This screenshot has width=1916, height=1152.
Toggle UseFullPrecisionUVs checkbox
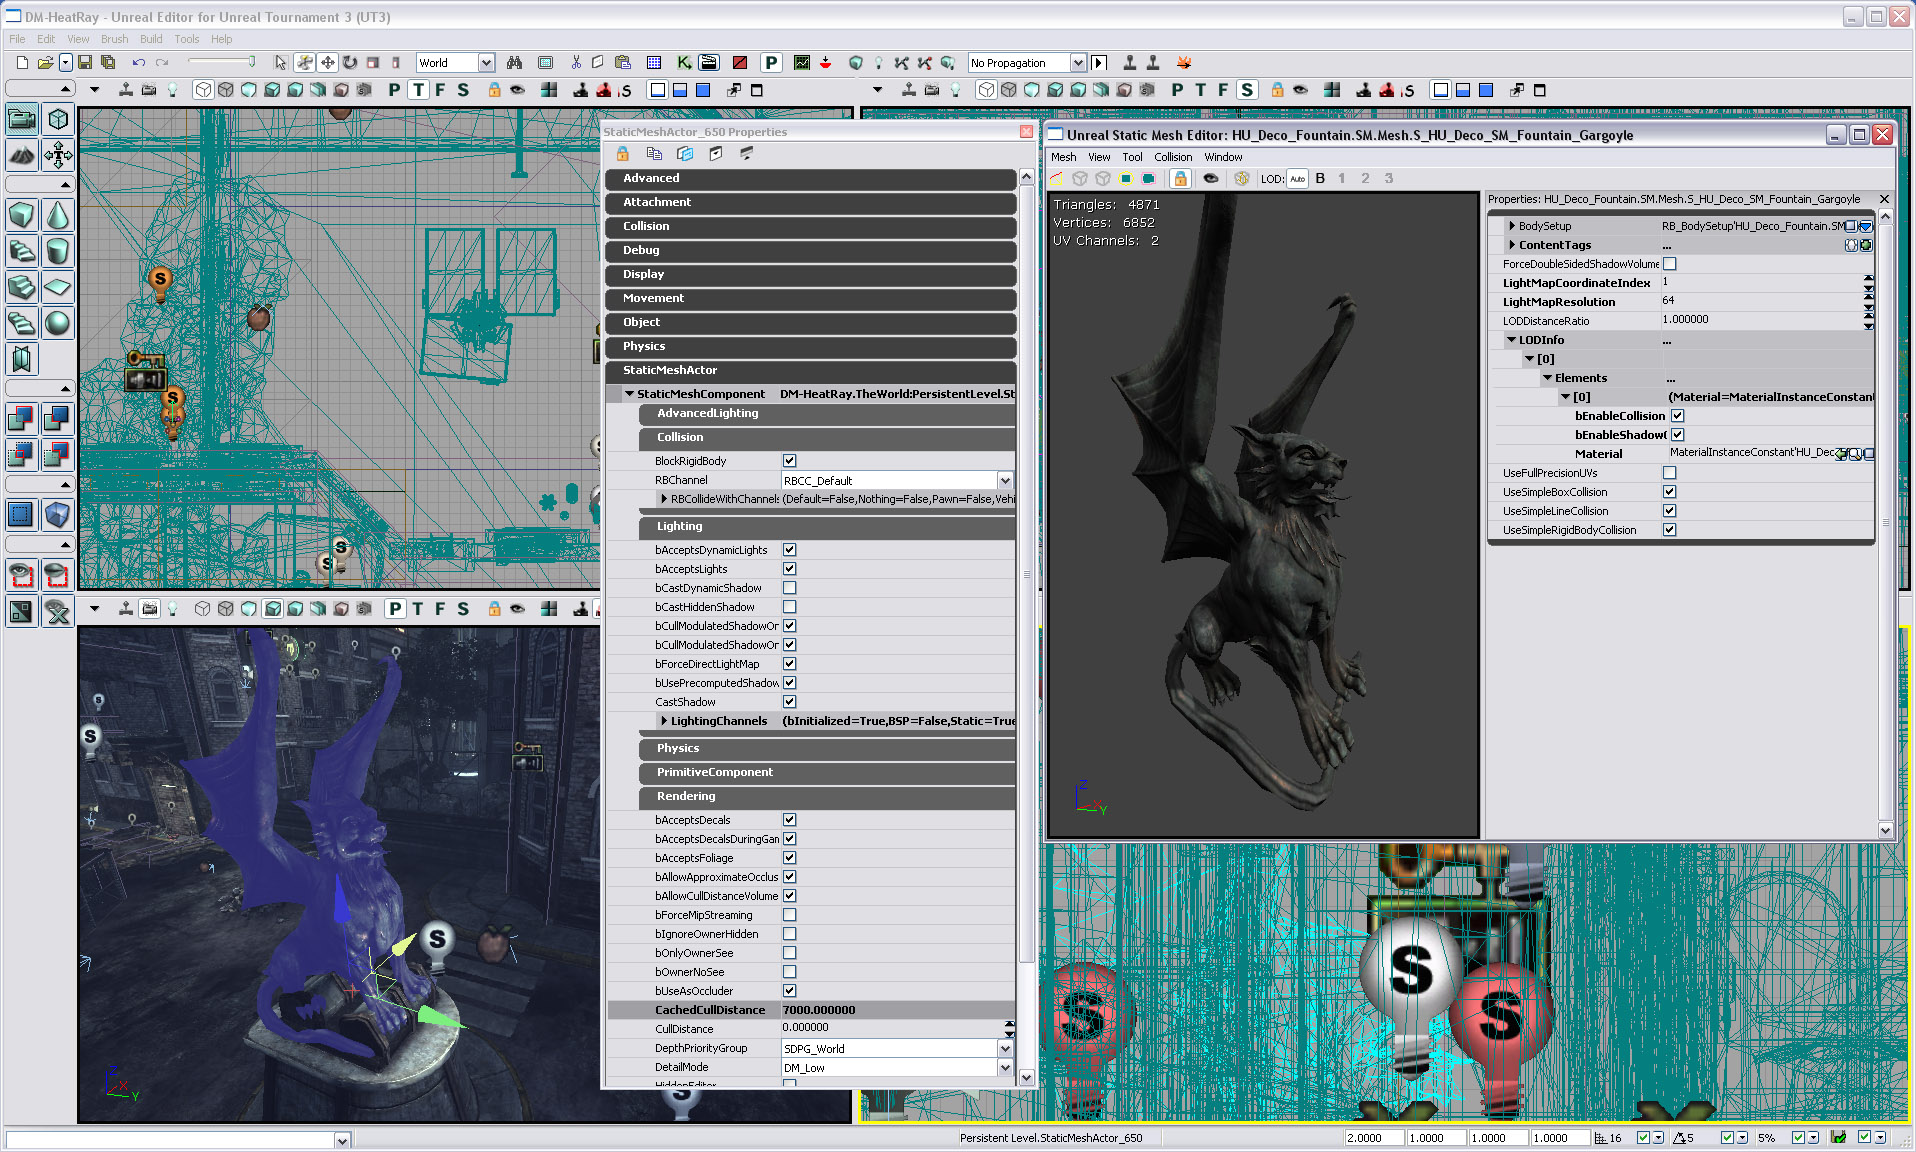[1669, 473]
